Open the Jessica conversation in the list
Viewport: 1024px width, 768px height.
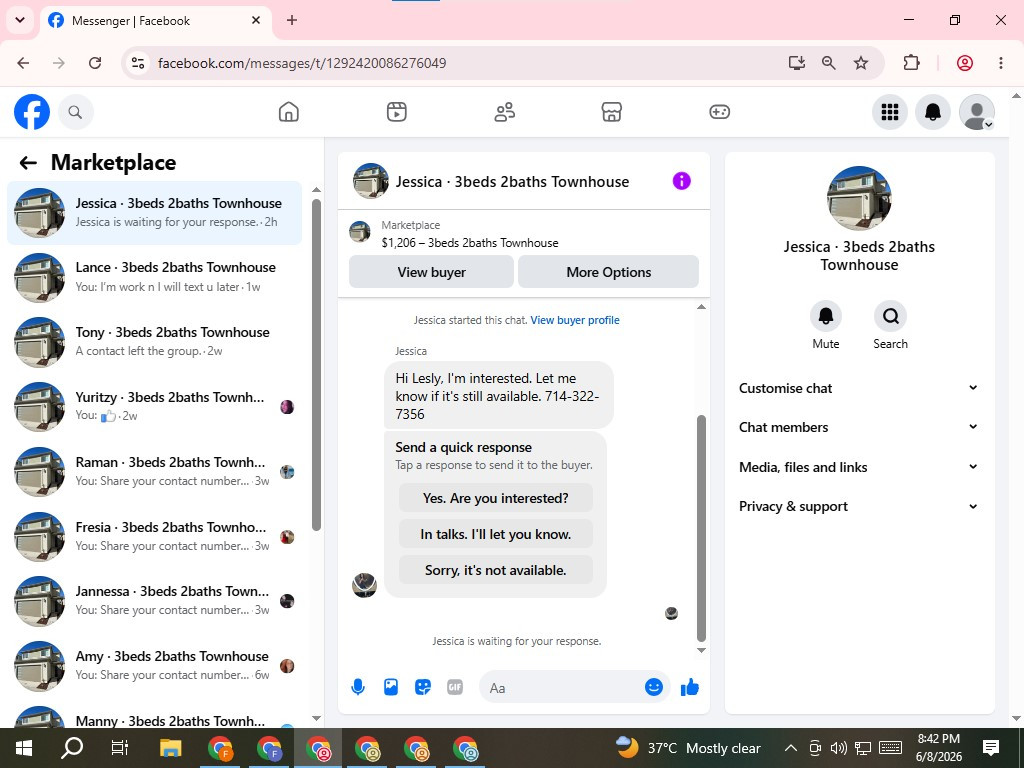155,213
